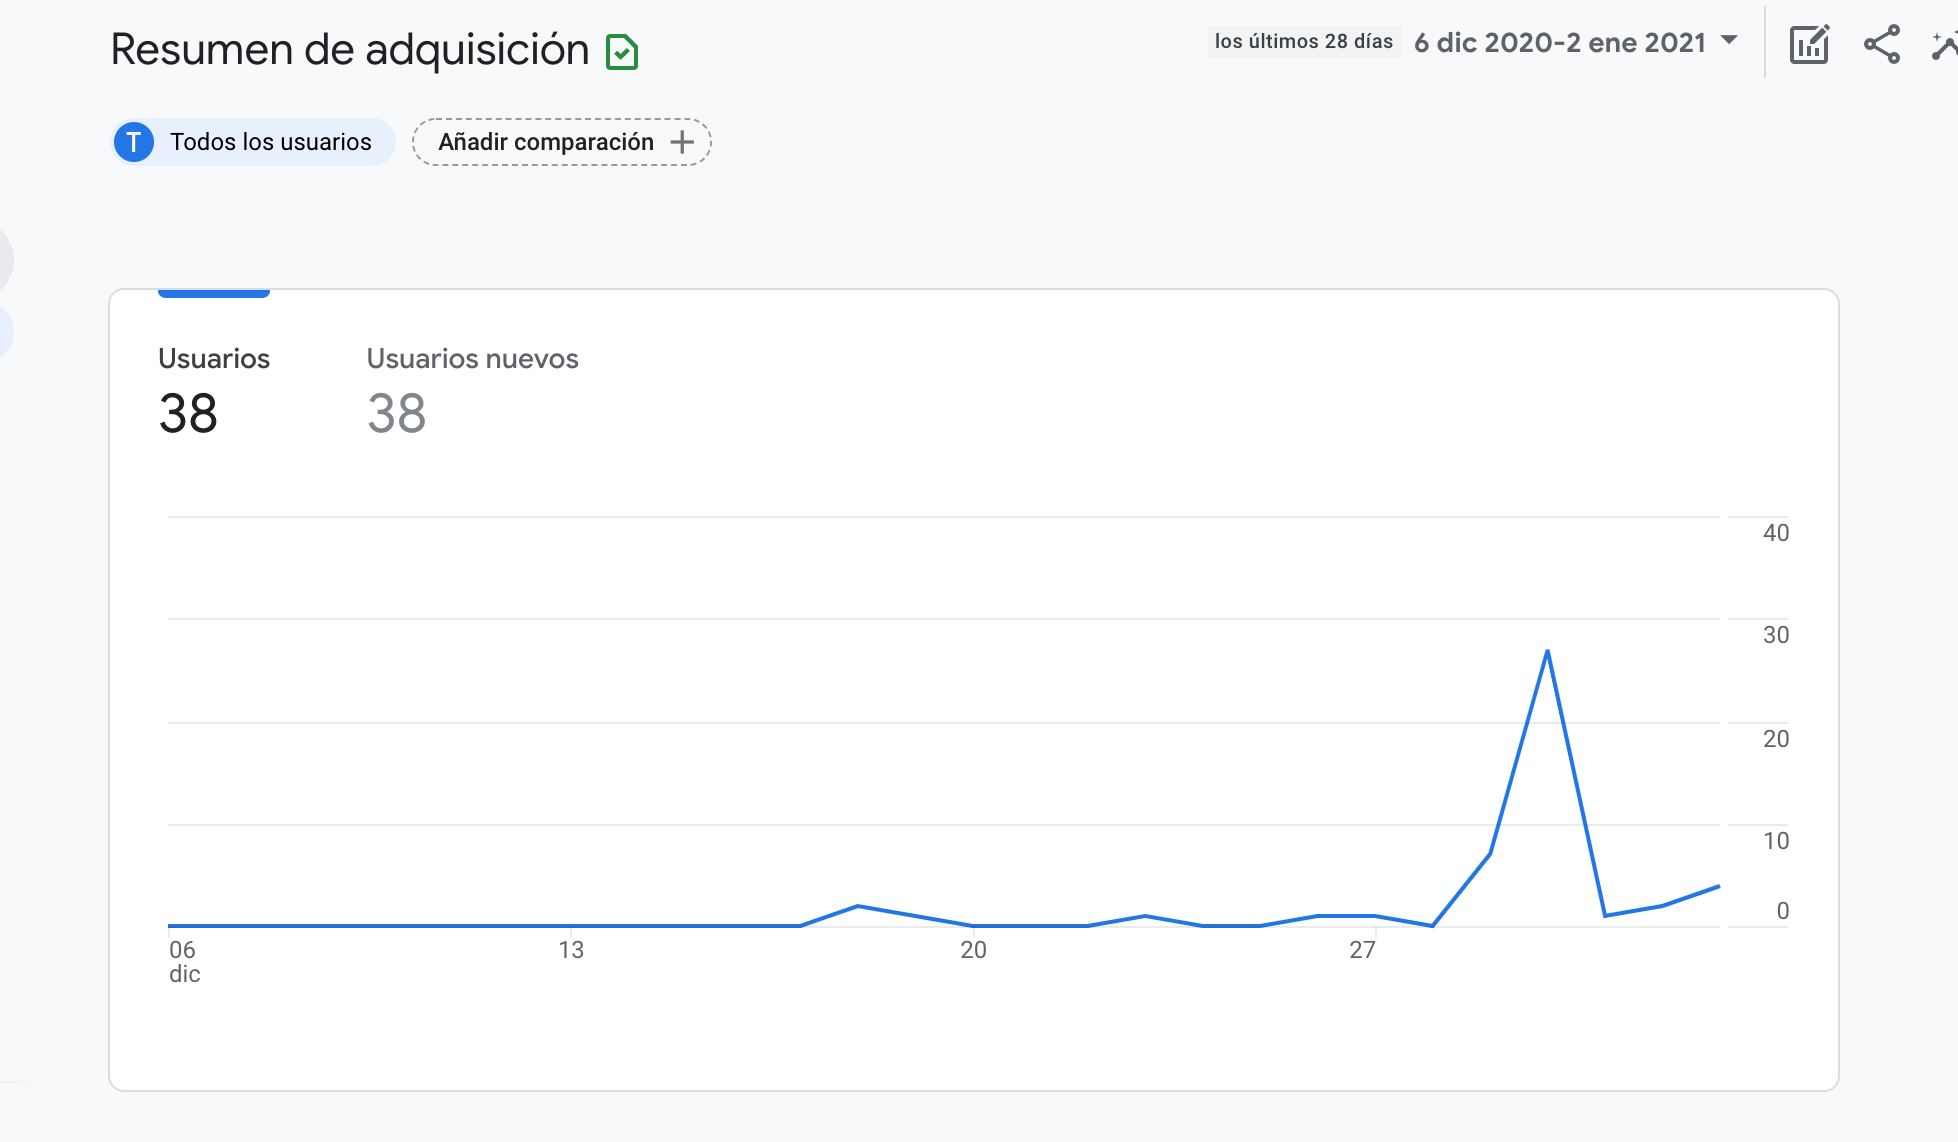The width and height of the screenshot is (1958, 1142).
Task: Click the green report status checkmark icon
Action: [x=622, y=52]
